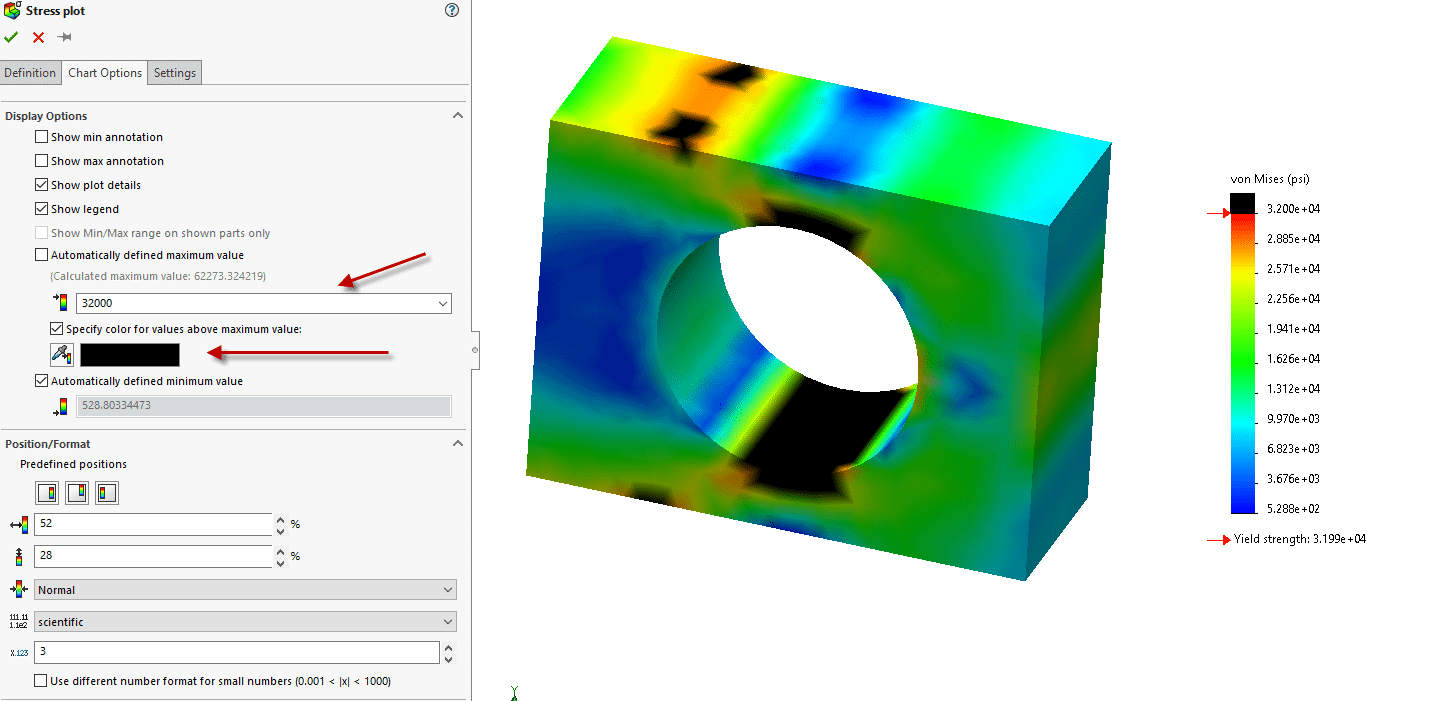Click the eyedropper color picker icon
The width and height of the screenshot is (1448, 701).
pyautogui.click(x=62, y=354)
